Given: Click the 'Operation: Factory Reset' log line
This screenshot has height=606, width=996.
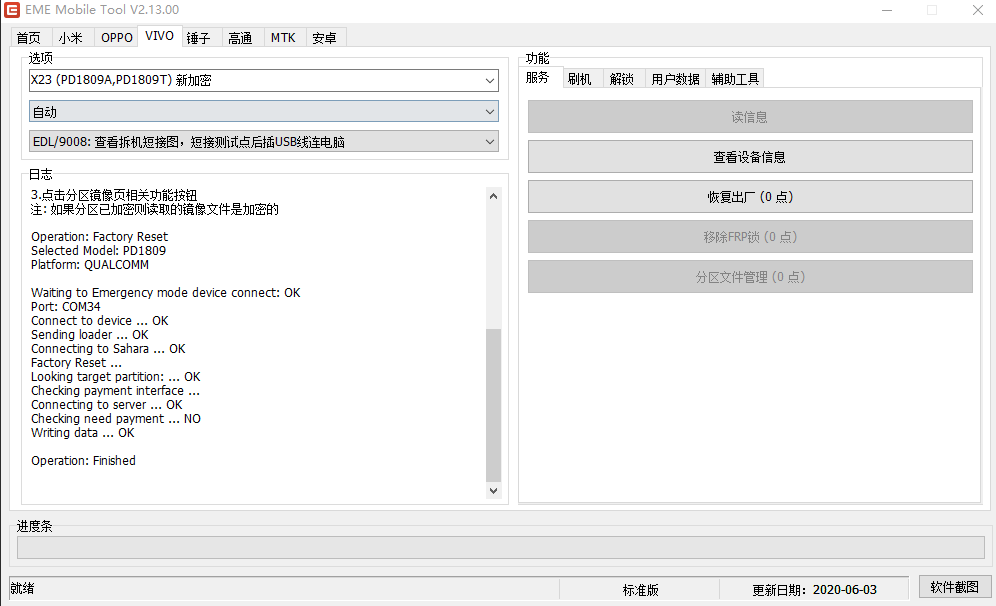Looking at the screenshot, I should point(99,237).
